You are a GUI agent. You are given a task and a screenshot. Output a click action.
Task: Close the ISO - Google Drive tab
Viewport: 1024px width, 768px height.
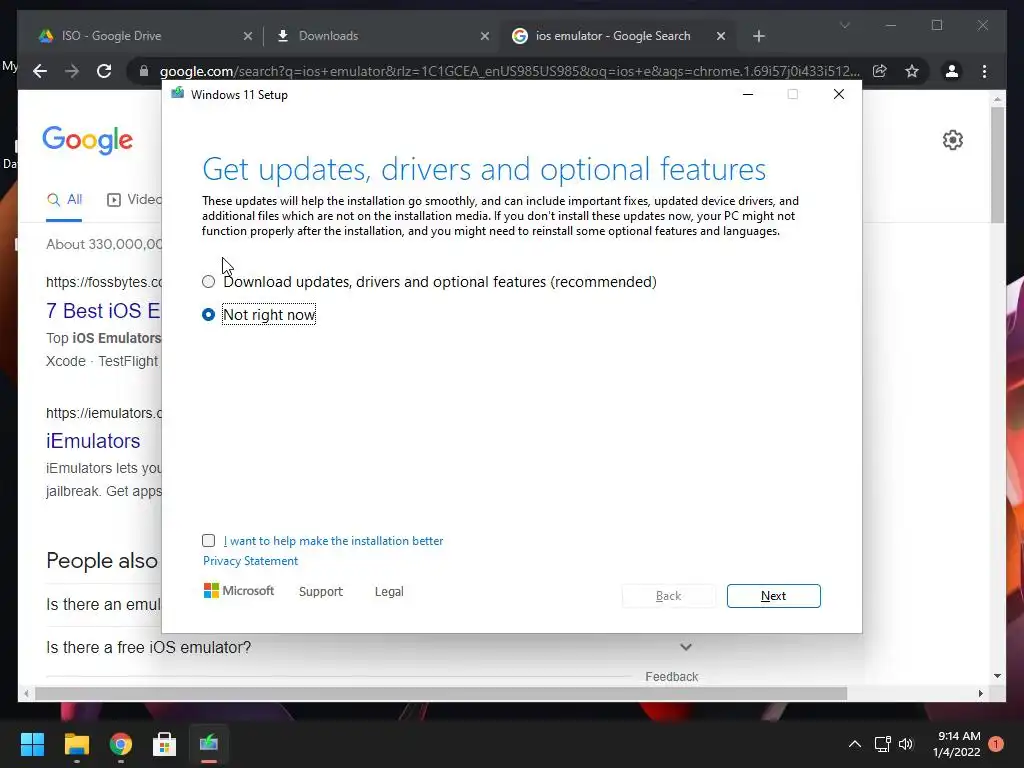click(x=248, y=36)
